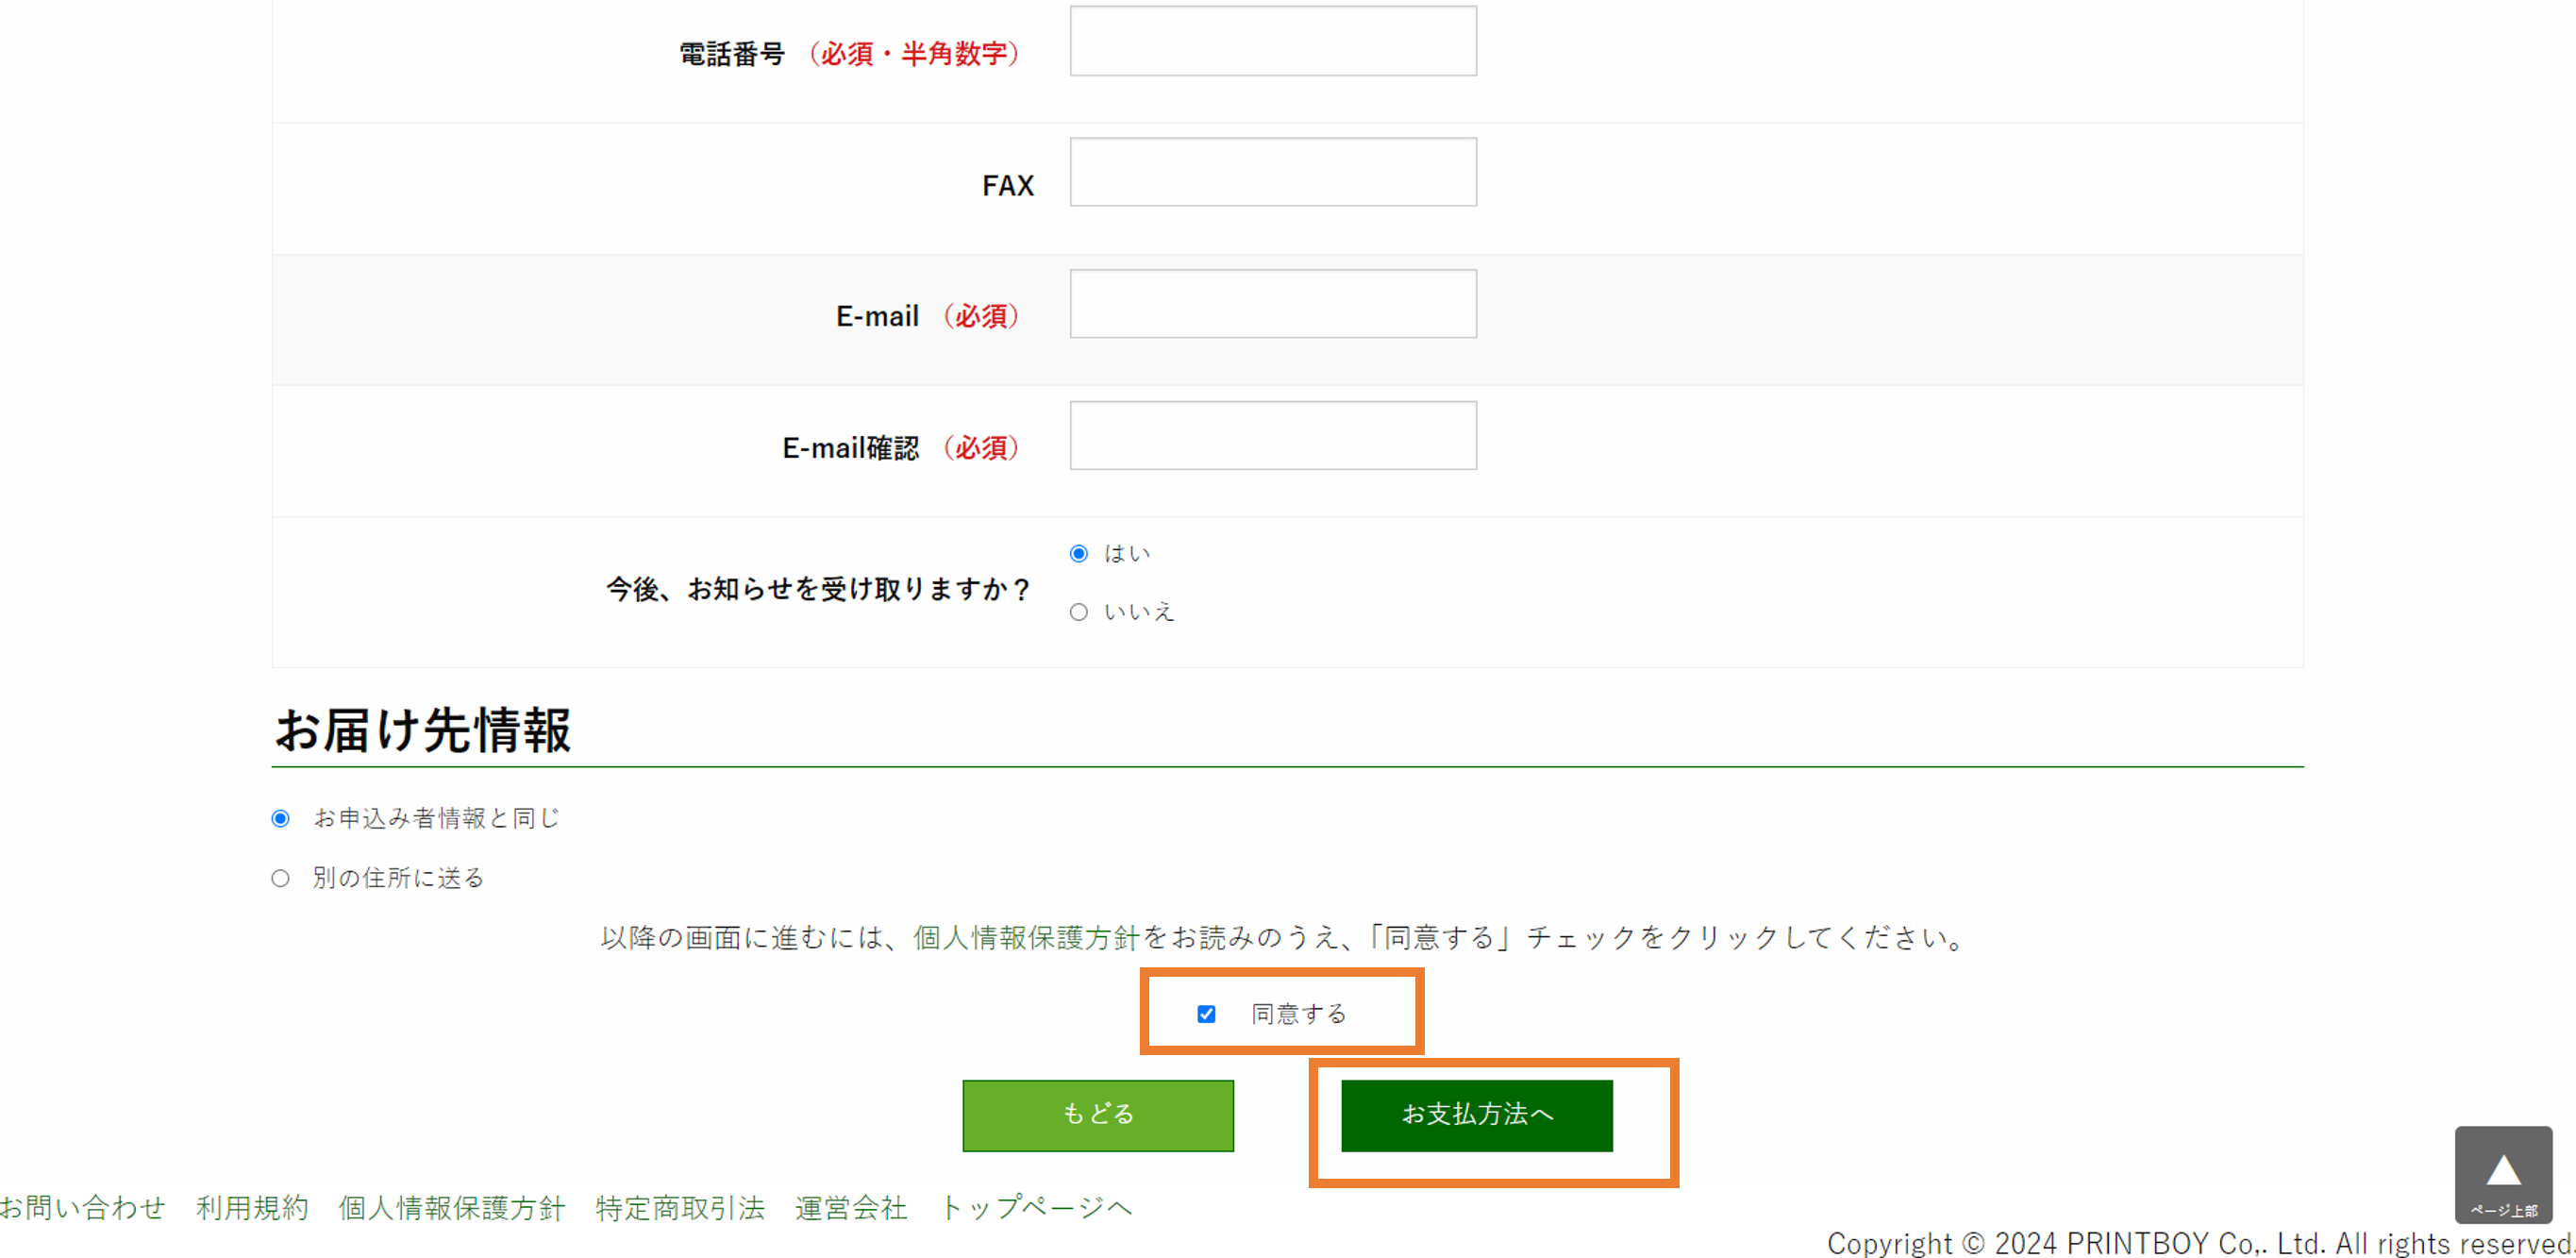Screen dimensions: 2576x1258
Task: Toggle the 同意する agreement checkbox
Action: coord(1206,1013)
